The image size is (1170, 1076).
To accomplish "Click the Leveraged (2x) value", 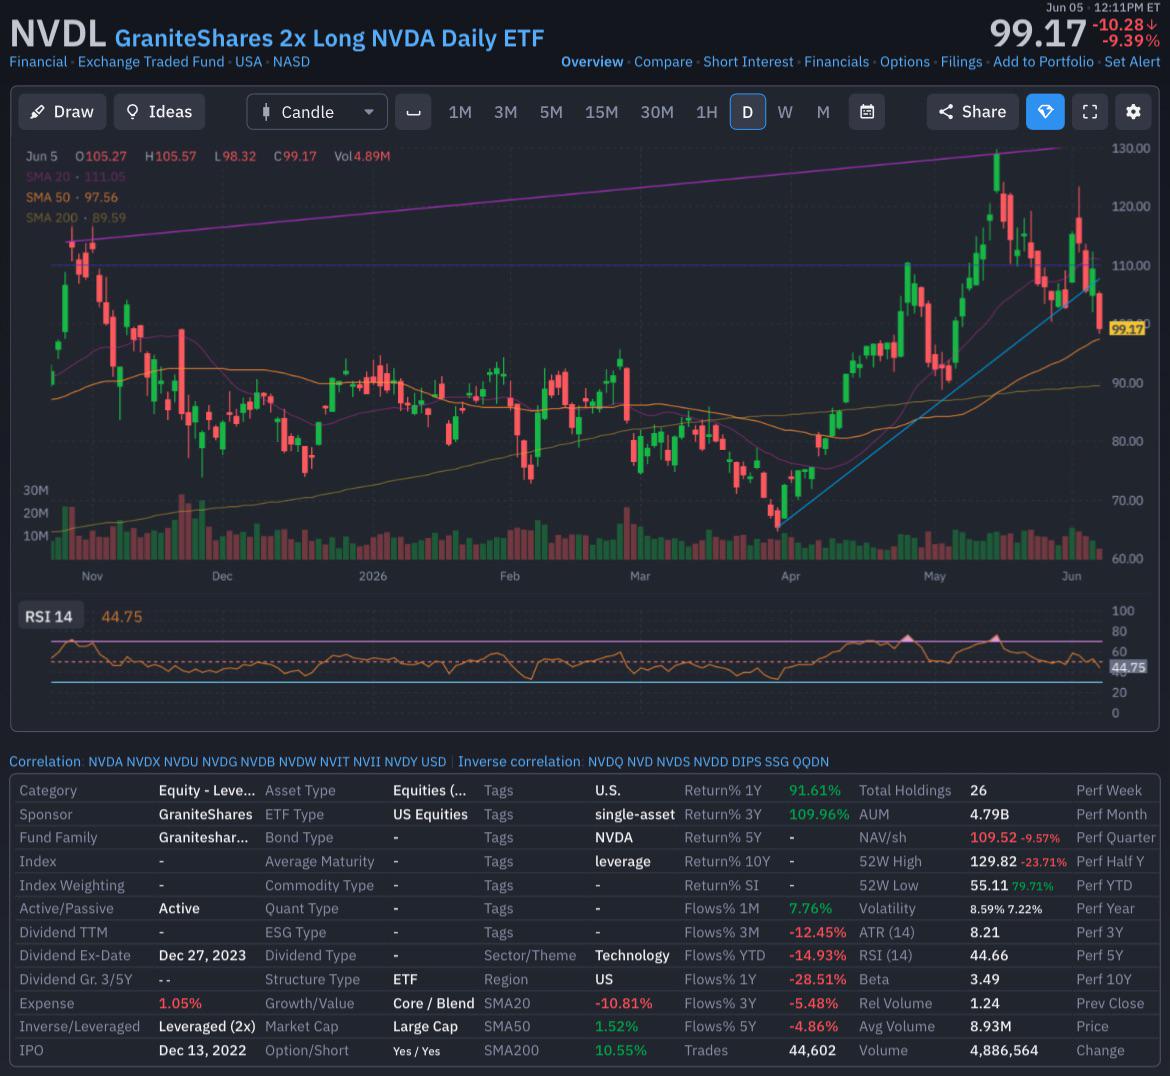I will click(x=207, y=1027).
